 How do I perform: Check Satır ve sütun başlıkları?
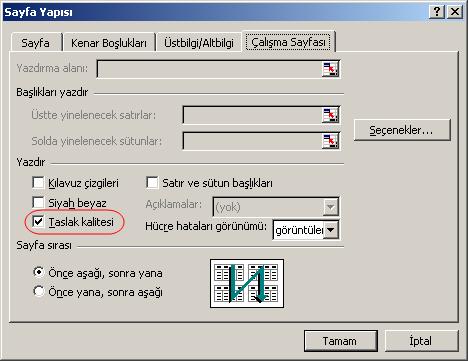[x=152, y=183]
